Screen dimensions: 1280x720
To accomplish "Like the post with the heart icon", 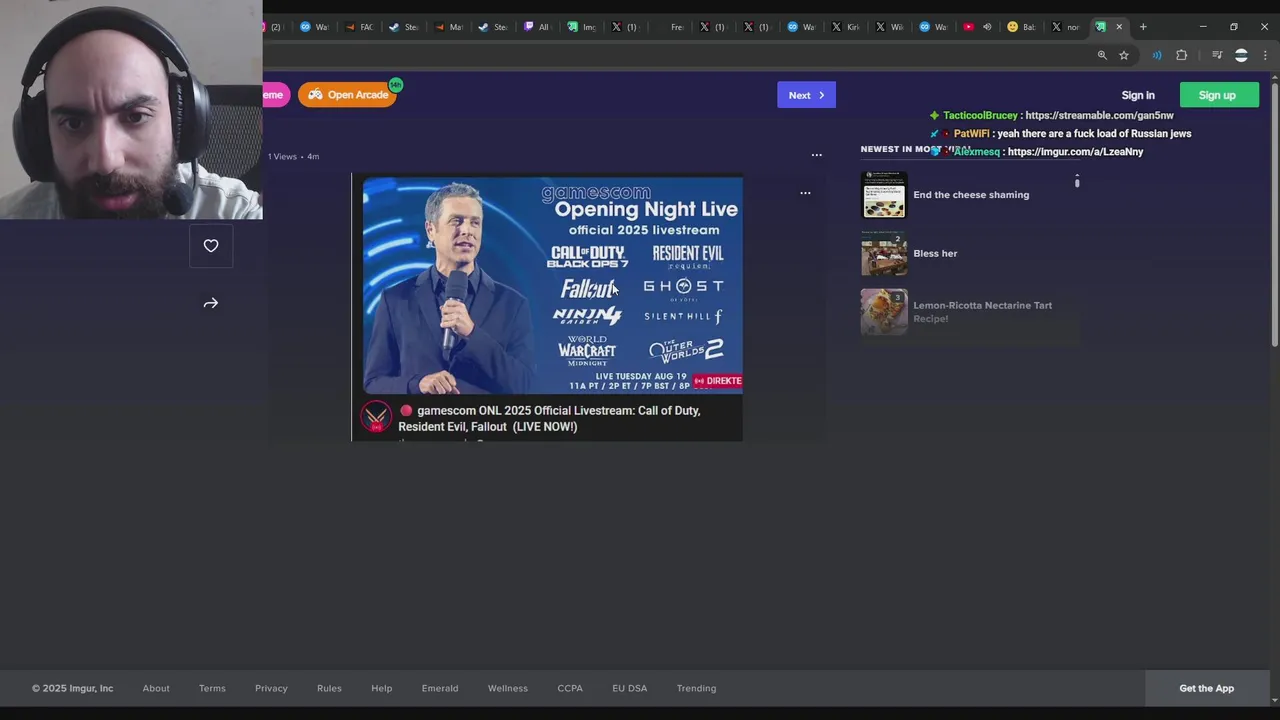I will click(x=211, y=246).
